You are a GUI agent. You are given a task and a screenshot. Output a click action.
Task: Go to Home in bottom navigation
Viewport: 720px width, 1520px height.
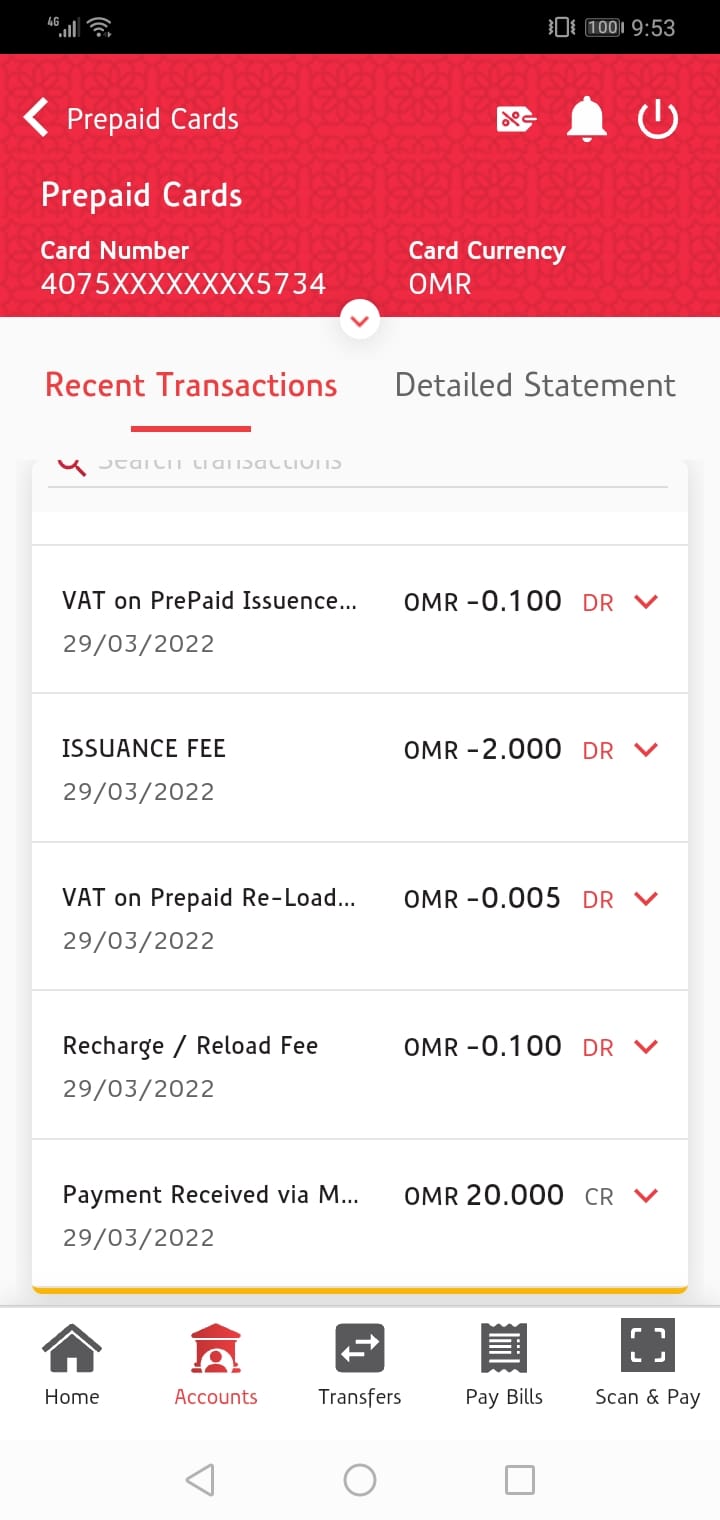(x=72, y=1364)
